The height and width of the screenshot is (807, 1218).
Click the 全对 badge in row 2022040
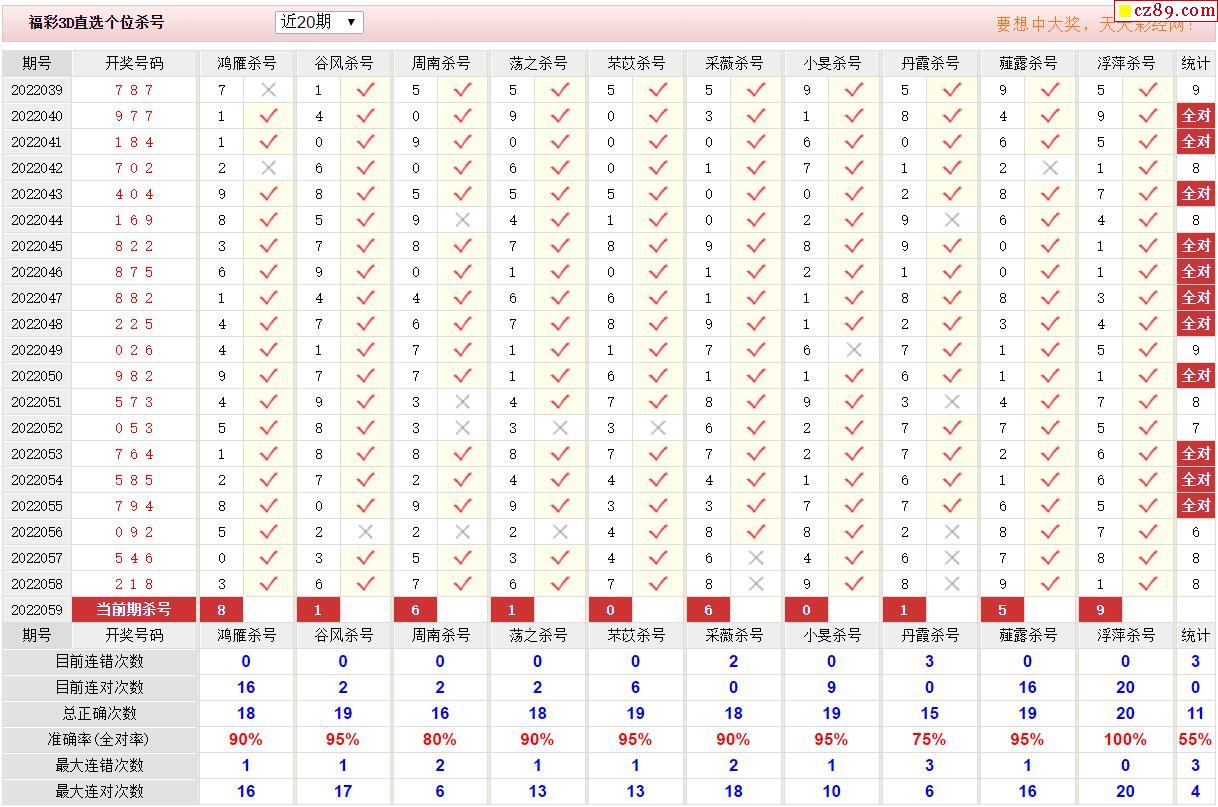click(1196, 116)
